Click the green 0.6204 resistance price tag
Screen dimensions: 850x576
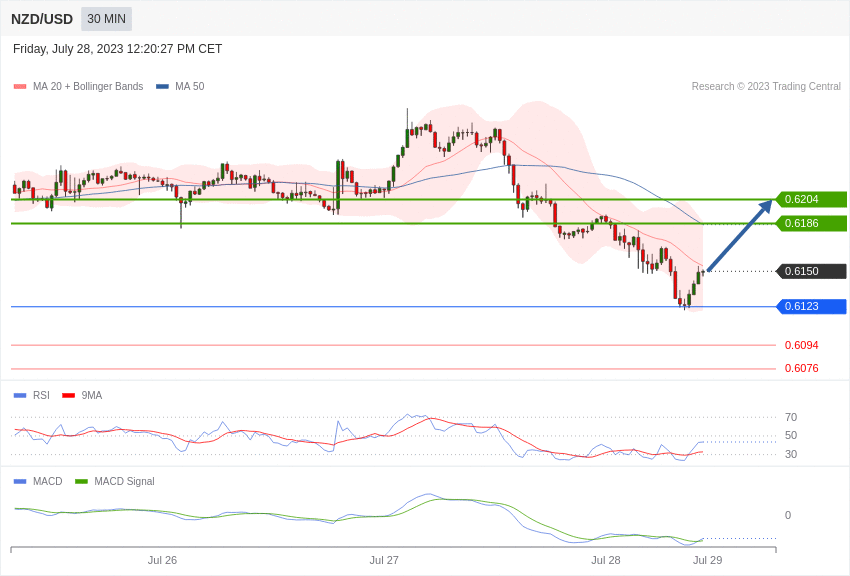[811, 199]
